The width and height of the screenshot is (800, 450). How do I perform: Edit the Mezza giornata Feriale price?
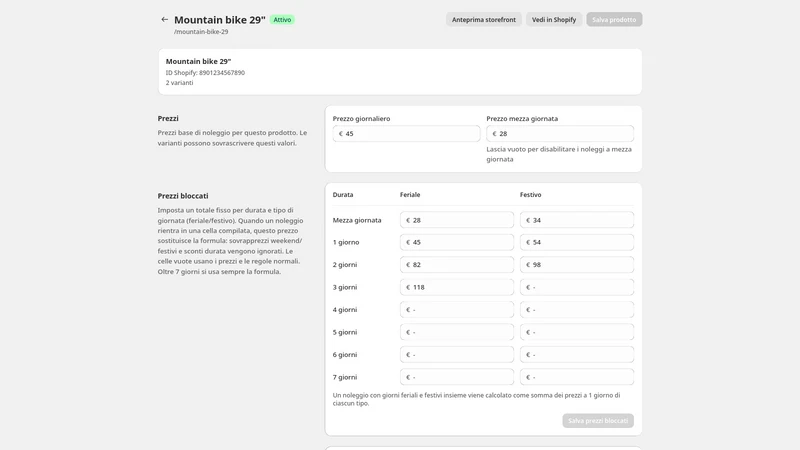[457, 220]
